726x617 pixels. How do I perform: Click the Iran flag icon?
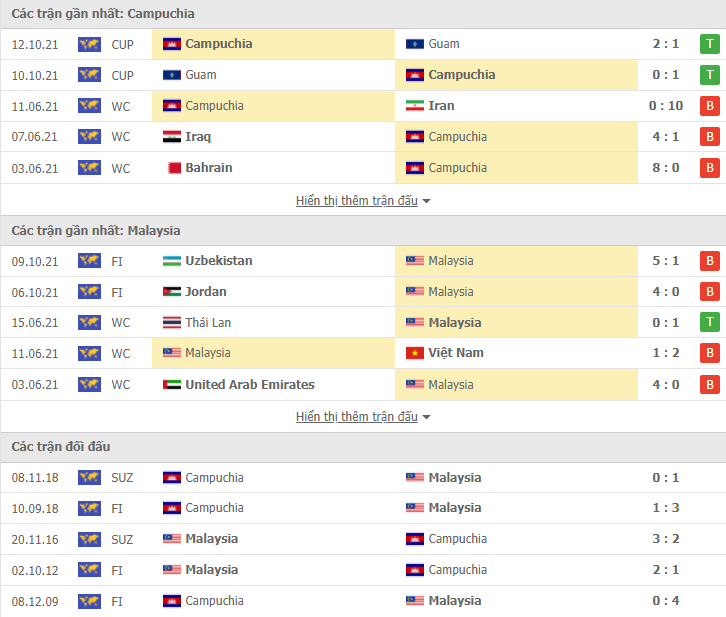click(414, 106)
